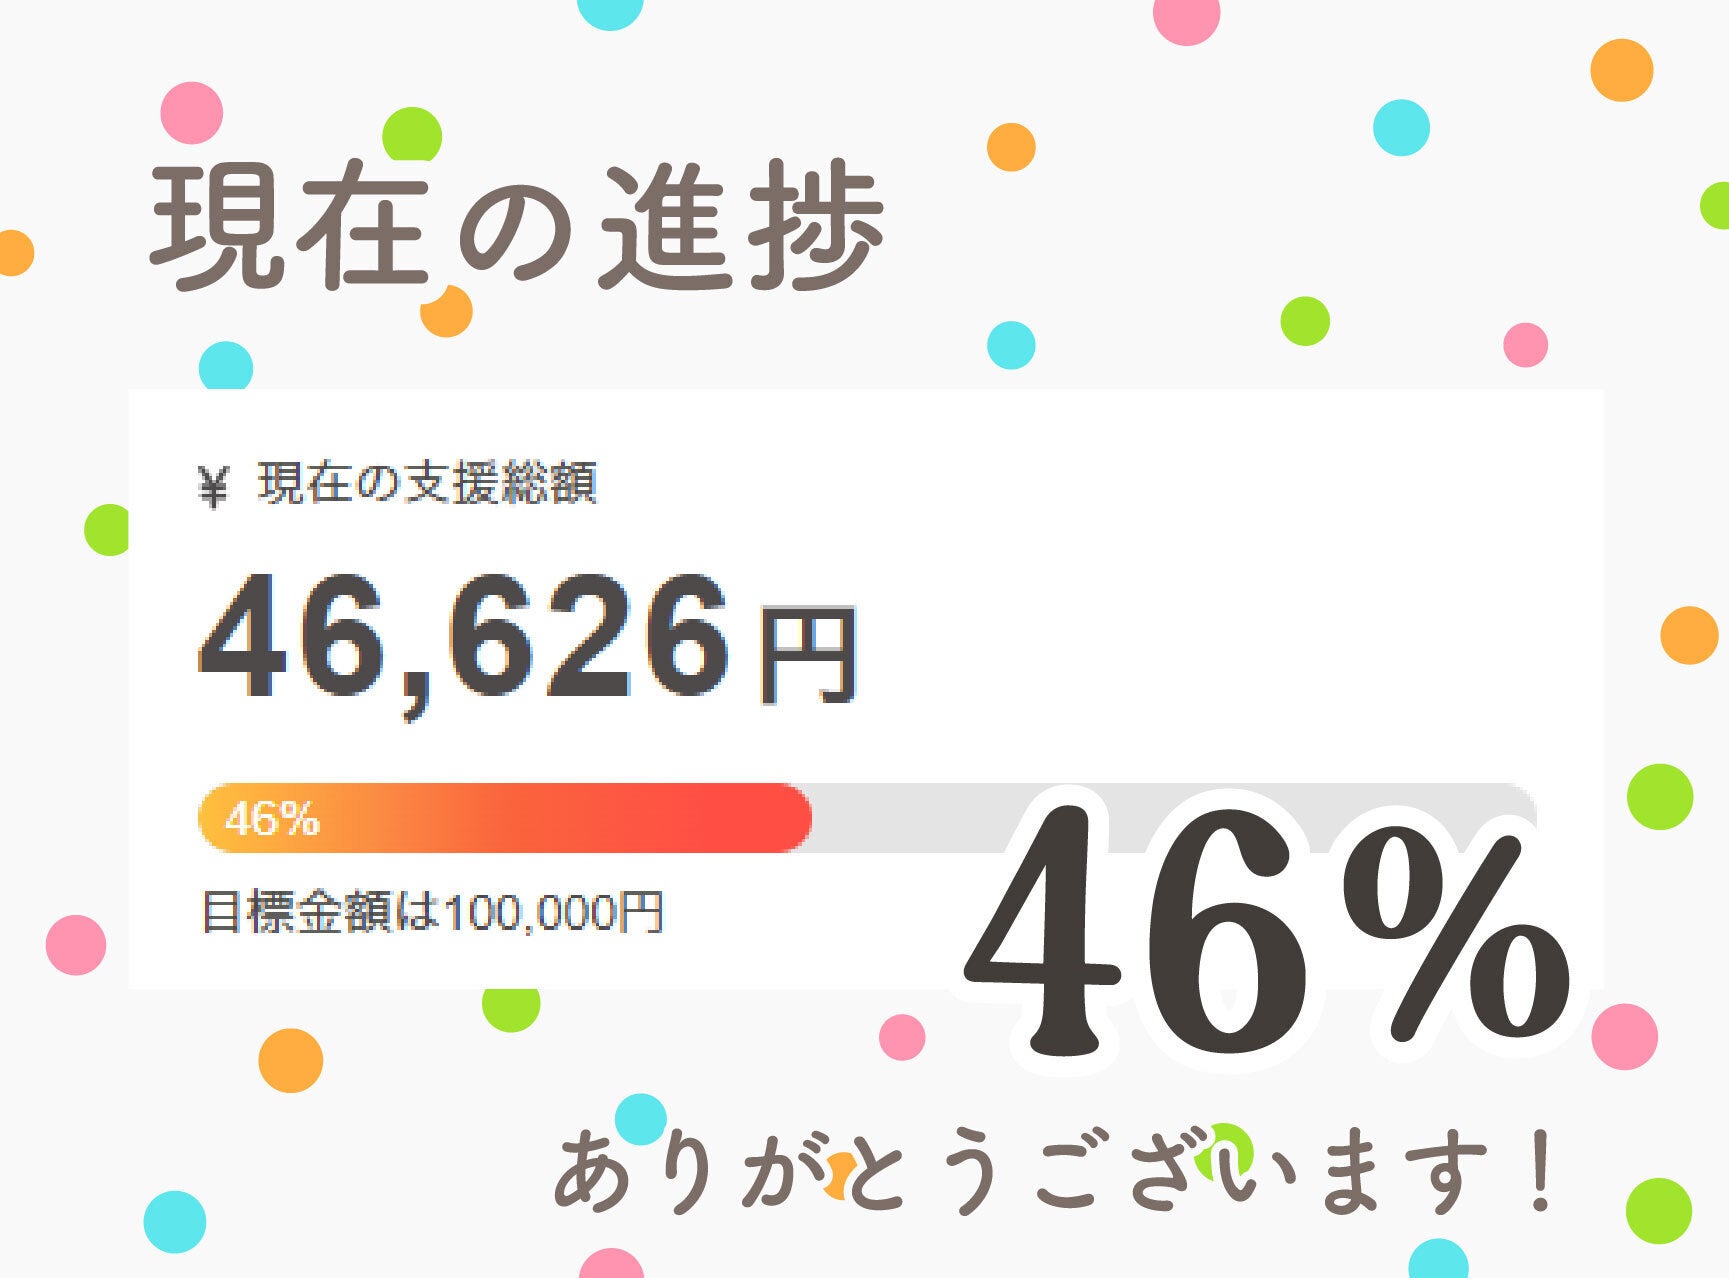The width and height of the screenshot is (1729, 1278).
Task: Click the exclamation mark ending the thank-you message
Action: pos(1541,1170)
